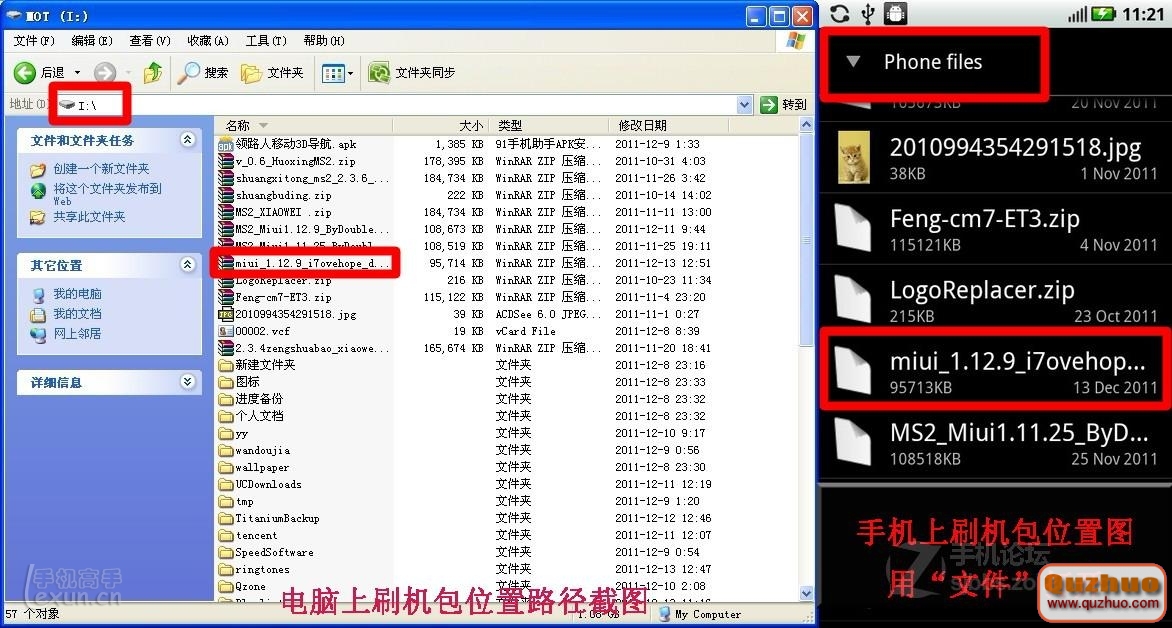Select v_0.6_HuoxingMS2.zip archive icon

point(226,161)
